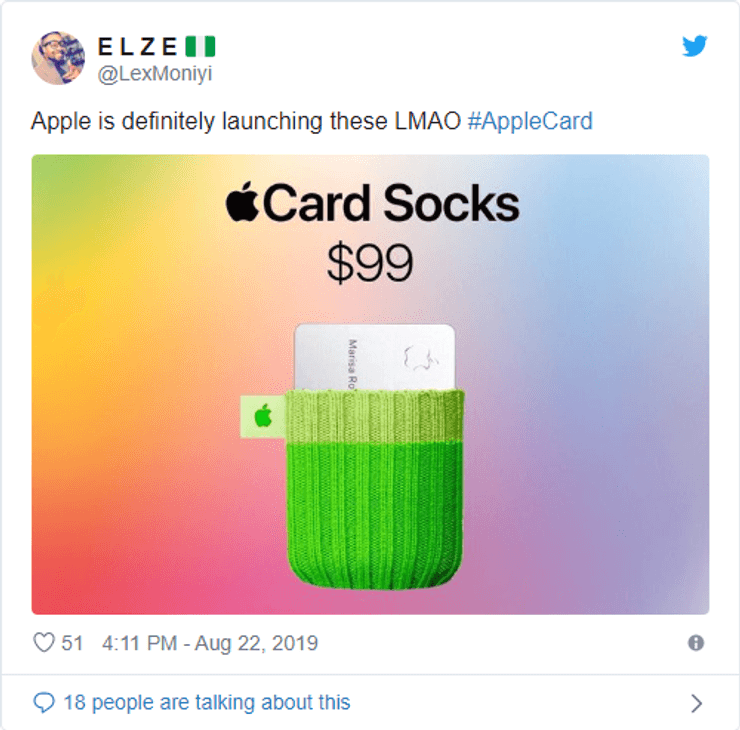The image size is (740, 730).
Task: Open the #AppleCard hashtag link
Action: tap(530, 121)
